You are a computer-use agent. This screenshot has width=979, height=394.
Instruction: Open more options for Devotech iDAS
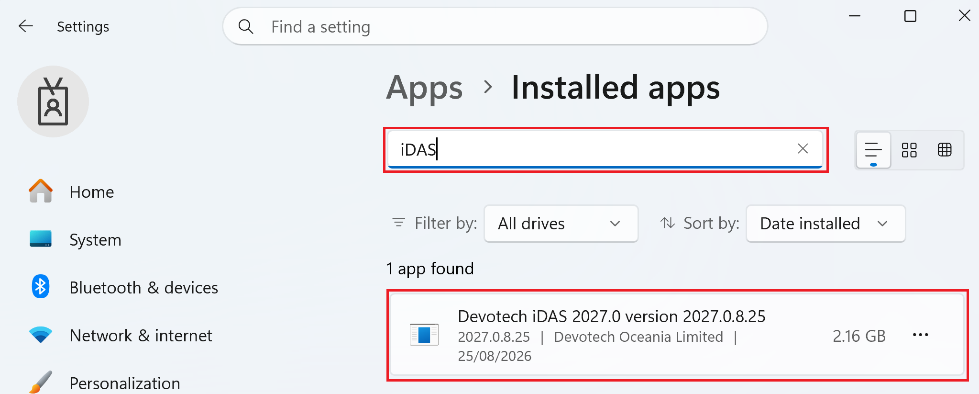[921, 335]
